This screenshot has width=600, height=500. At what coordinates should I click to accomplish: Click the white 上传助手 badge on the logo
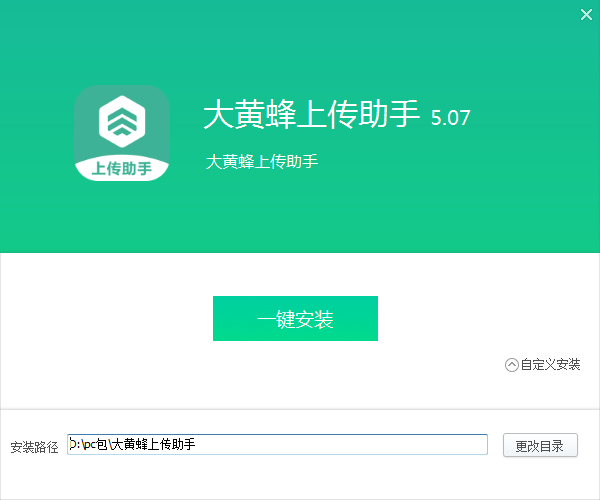coord(122,167)
